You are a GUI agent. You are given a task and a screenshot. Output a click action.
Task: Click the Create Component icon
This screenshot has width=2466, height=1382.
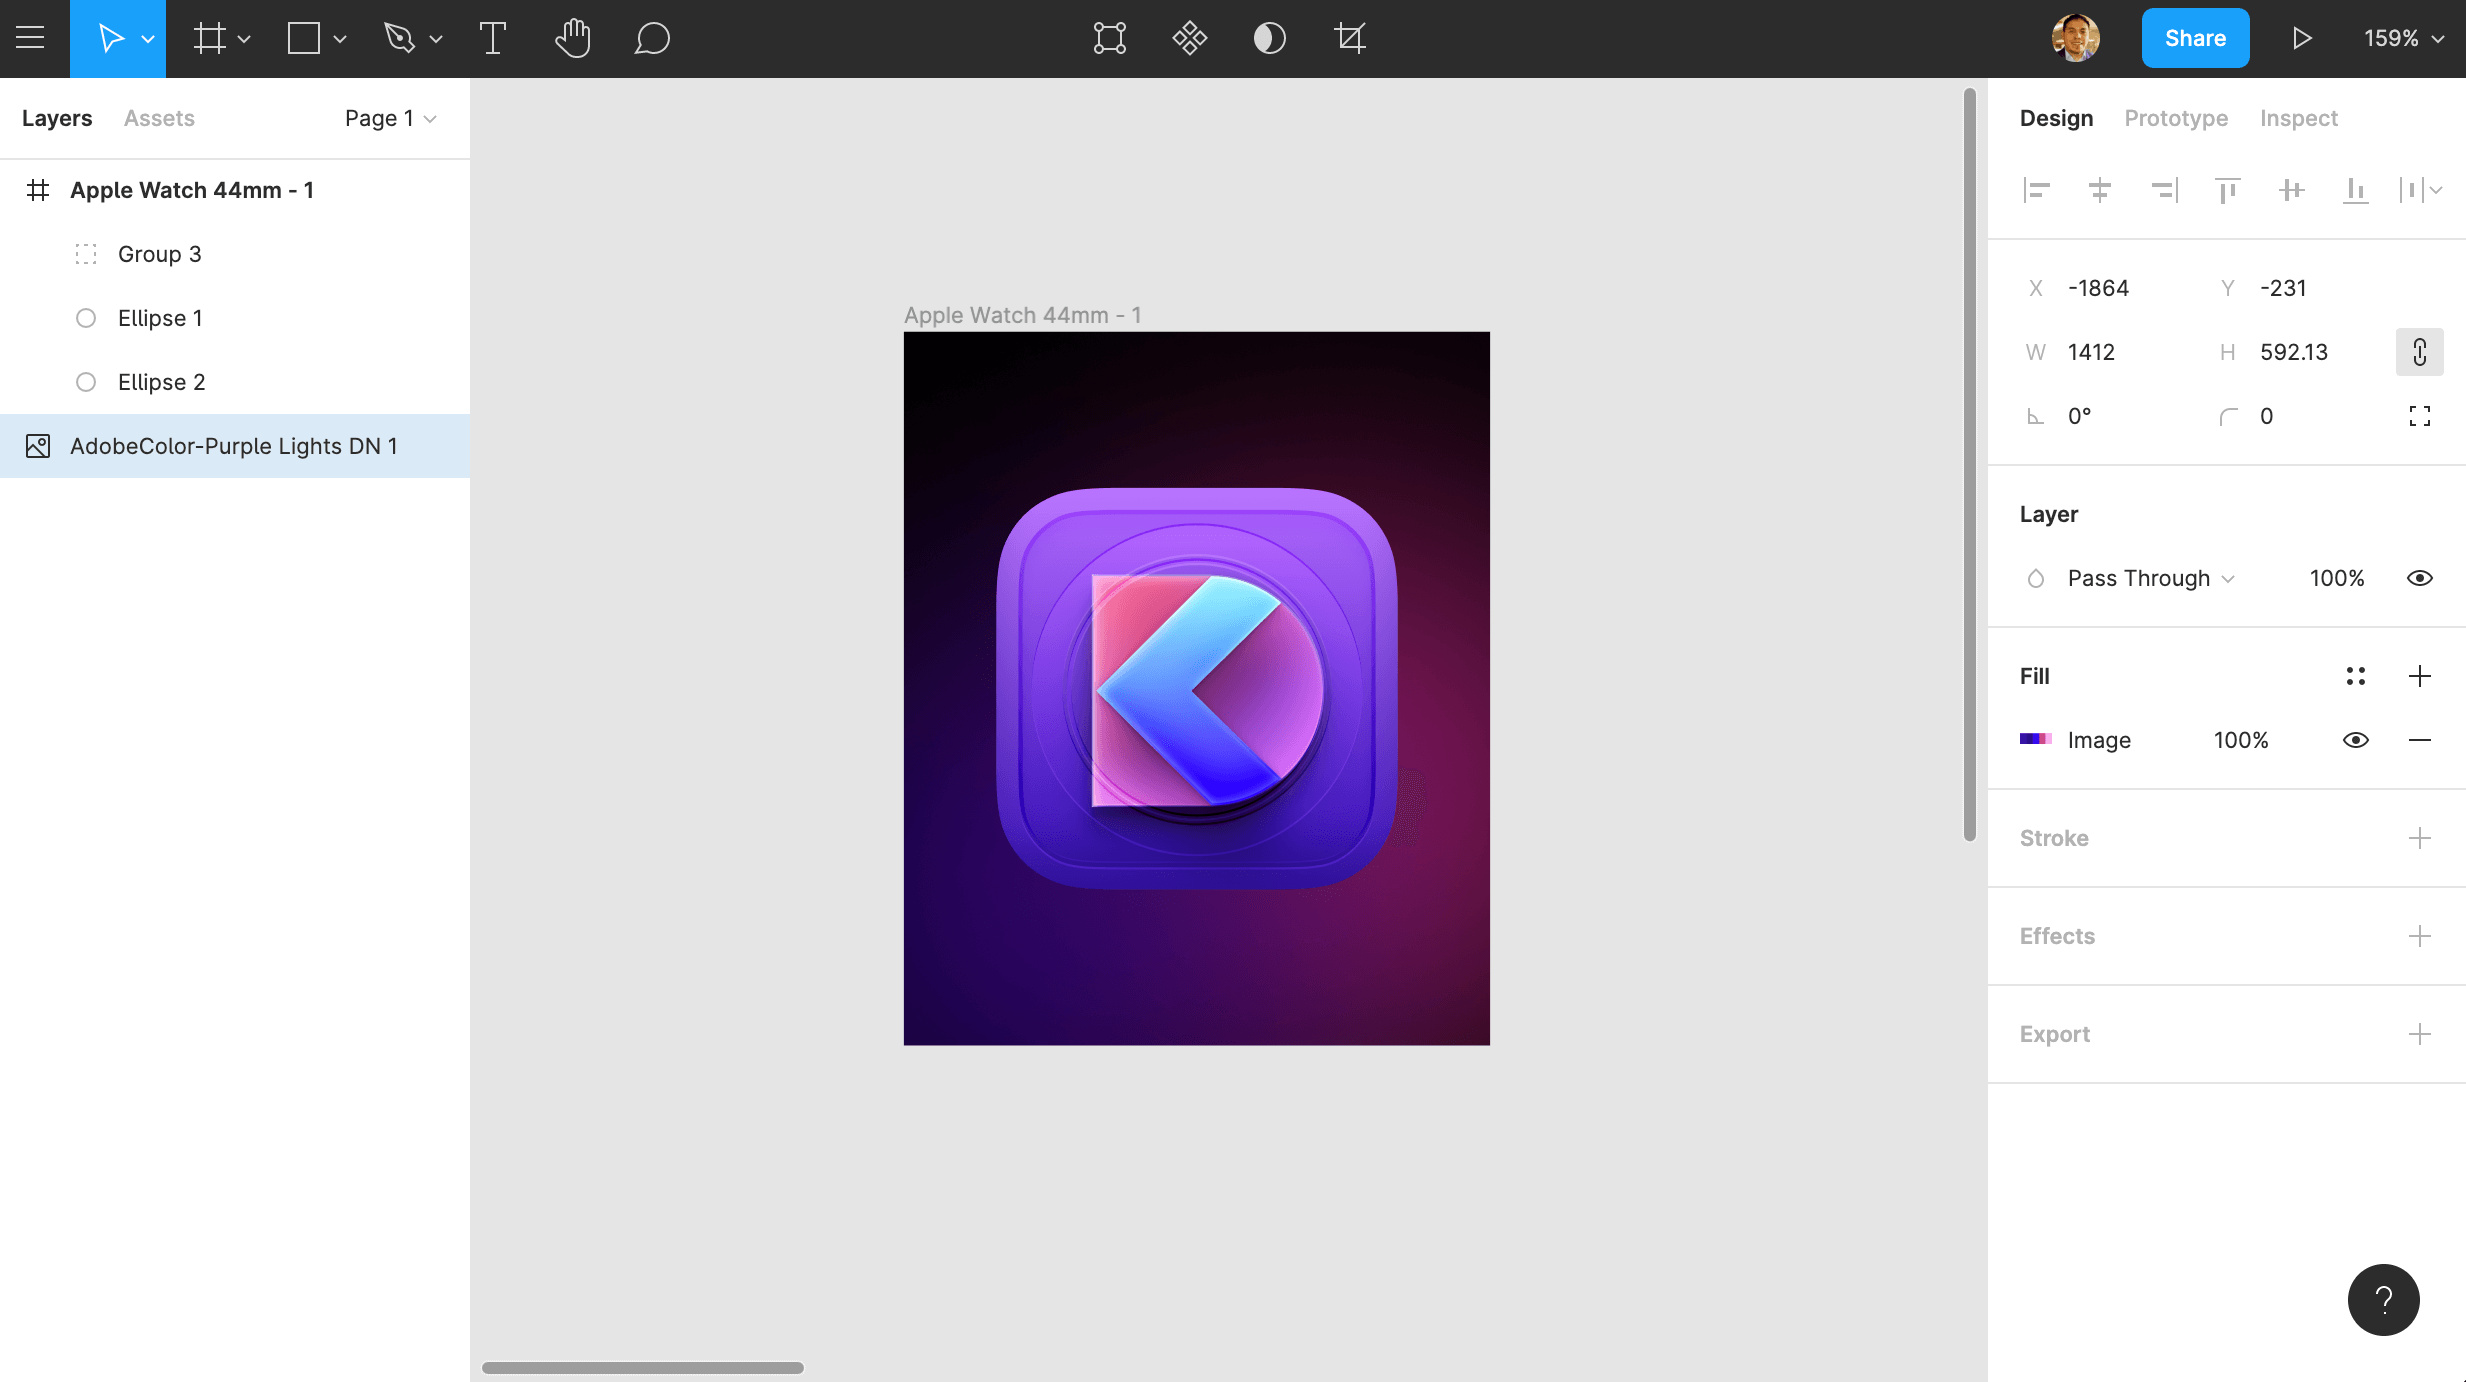point(1190,39)
